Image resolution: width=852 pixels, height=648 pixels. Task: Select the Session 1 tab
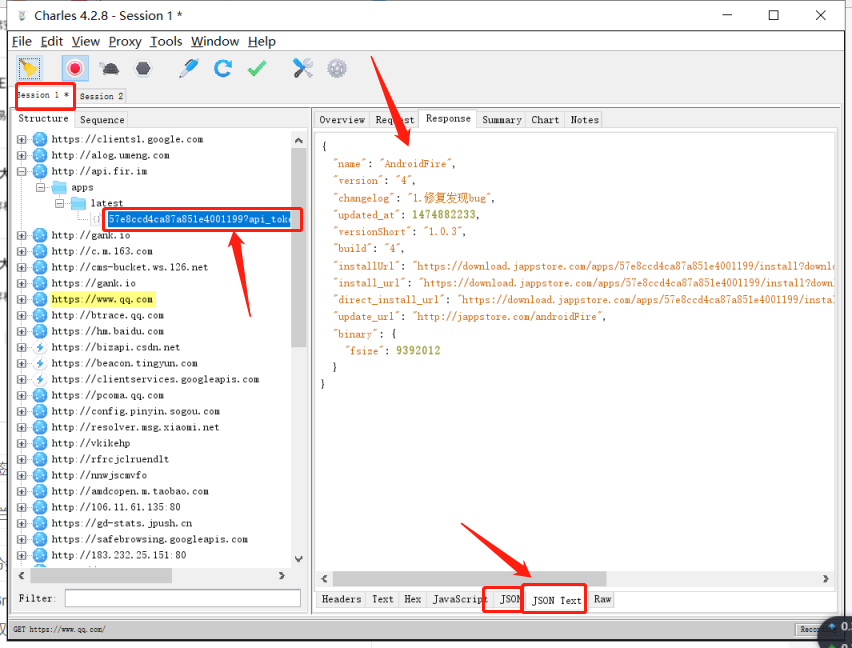[x=43, y=95]
